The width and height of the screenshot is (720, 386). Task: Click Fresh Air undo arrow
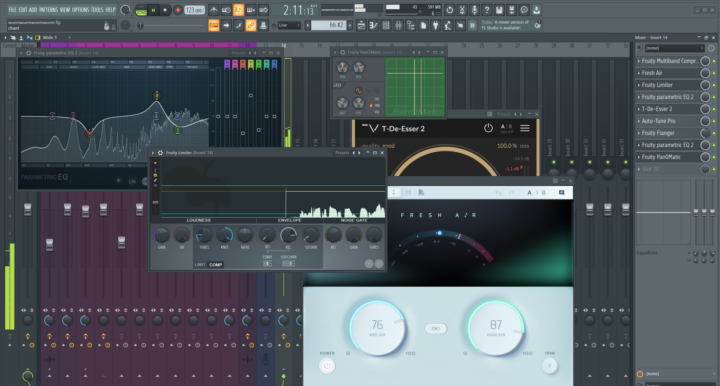(x=498, y=193)
